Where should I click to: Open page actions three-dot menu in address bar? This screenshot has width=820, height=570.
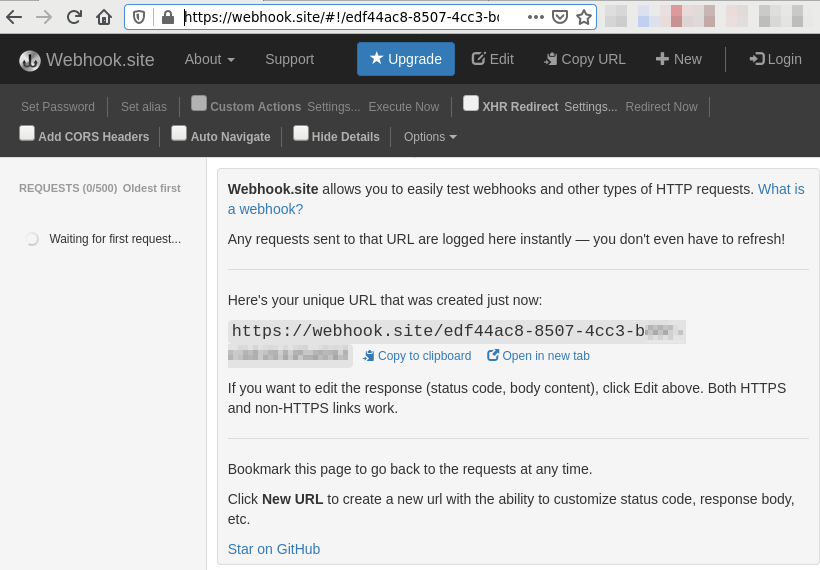click(536, 17)
